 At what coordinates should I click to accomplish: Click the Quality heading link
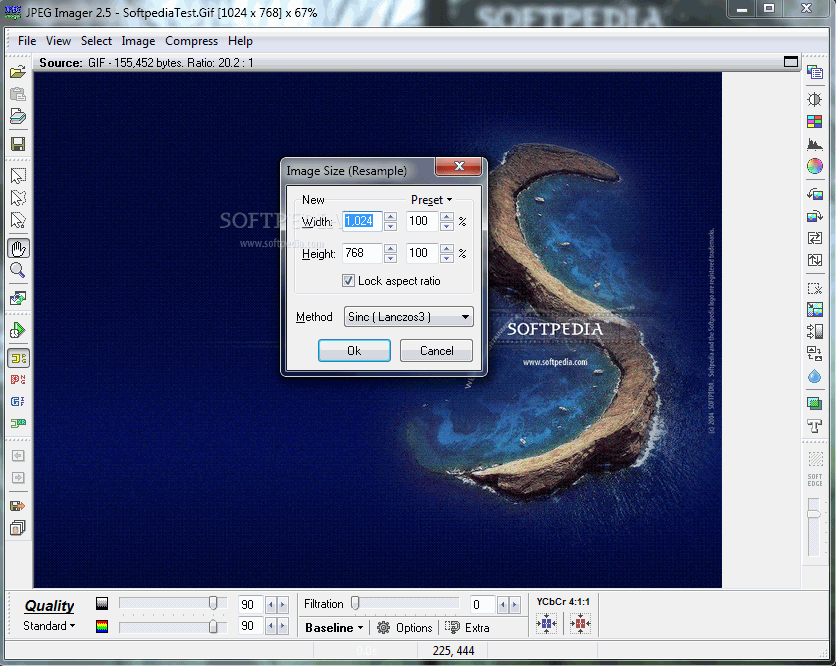pos(49,606)
